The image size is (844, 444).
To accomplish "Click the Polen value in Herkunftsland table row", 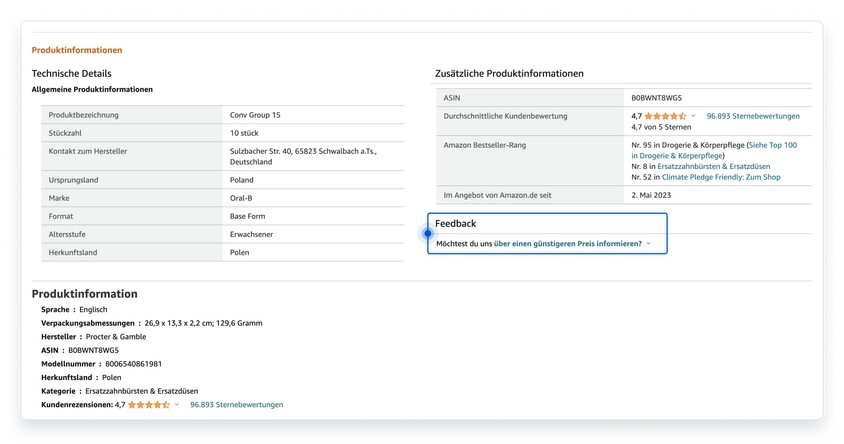I will click(240, 252).
